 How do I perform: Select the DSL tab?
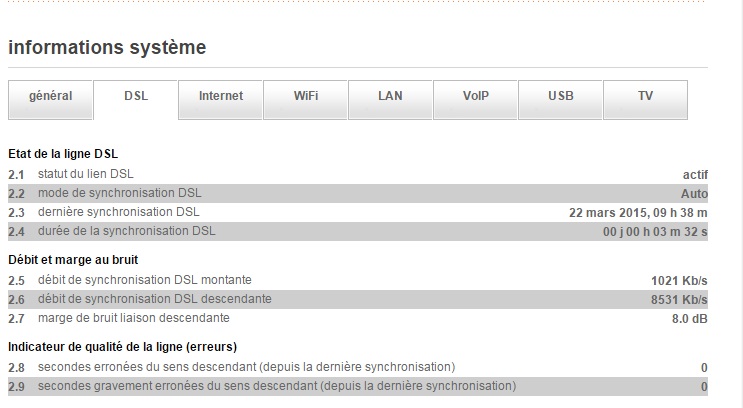pos(136,97)
